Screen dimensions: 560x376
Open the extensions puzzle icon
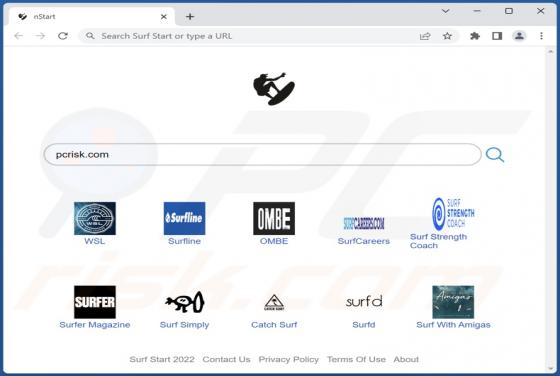[475, 36]
